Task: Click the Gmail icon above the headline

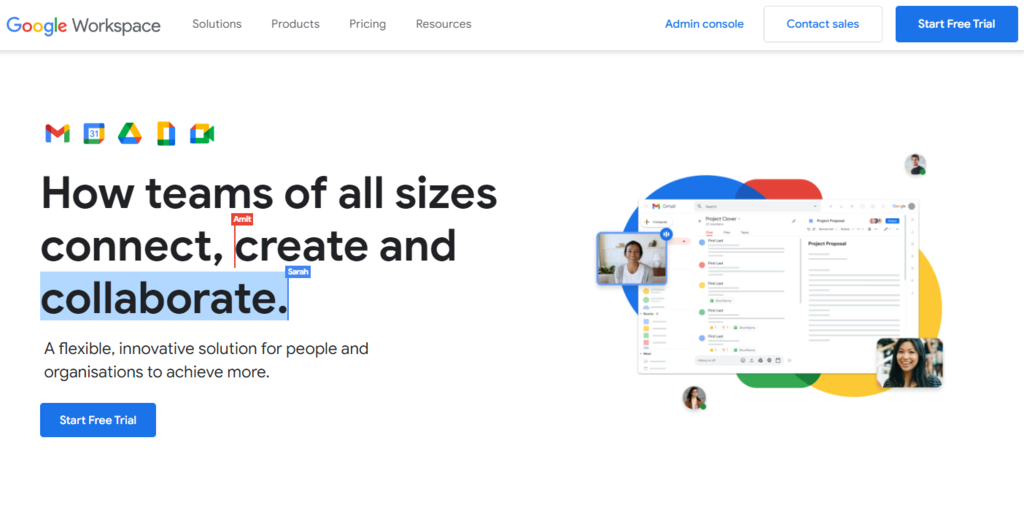Action: tap(57, 134)
